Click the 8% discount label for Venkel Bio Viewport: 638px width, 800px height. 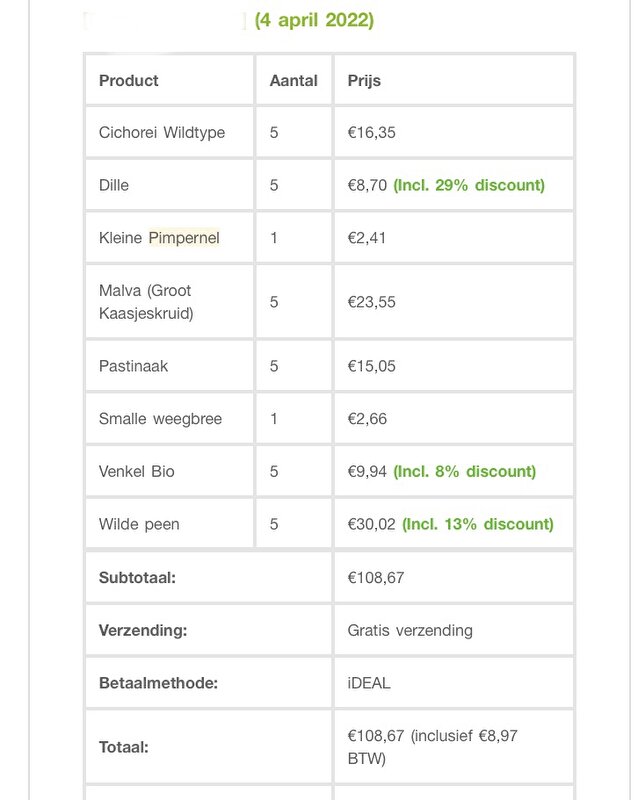pyautogui.click(x=464, y=471)
